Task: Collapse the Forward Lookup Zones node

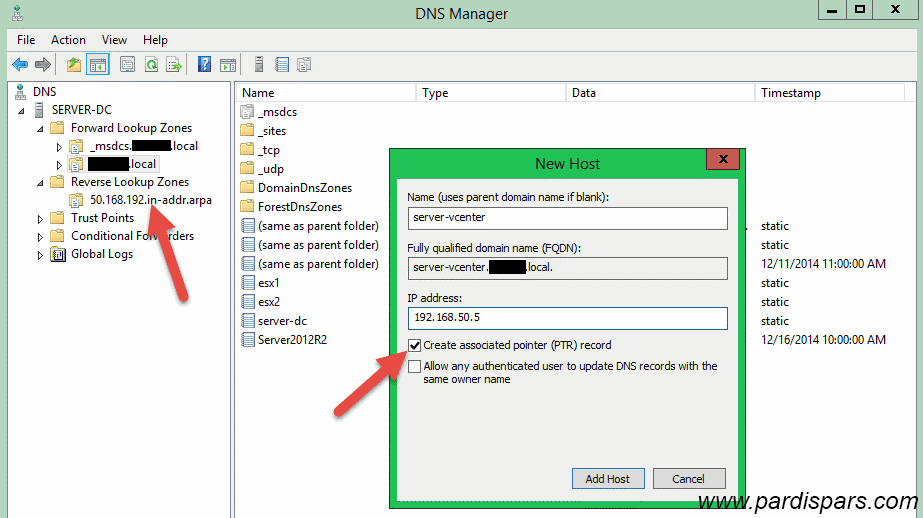Action: (x=41, y=128)
